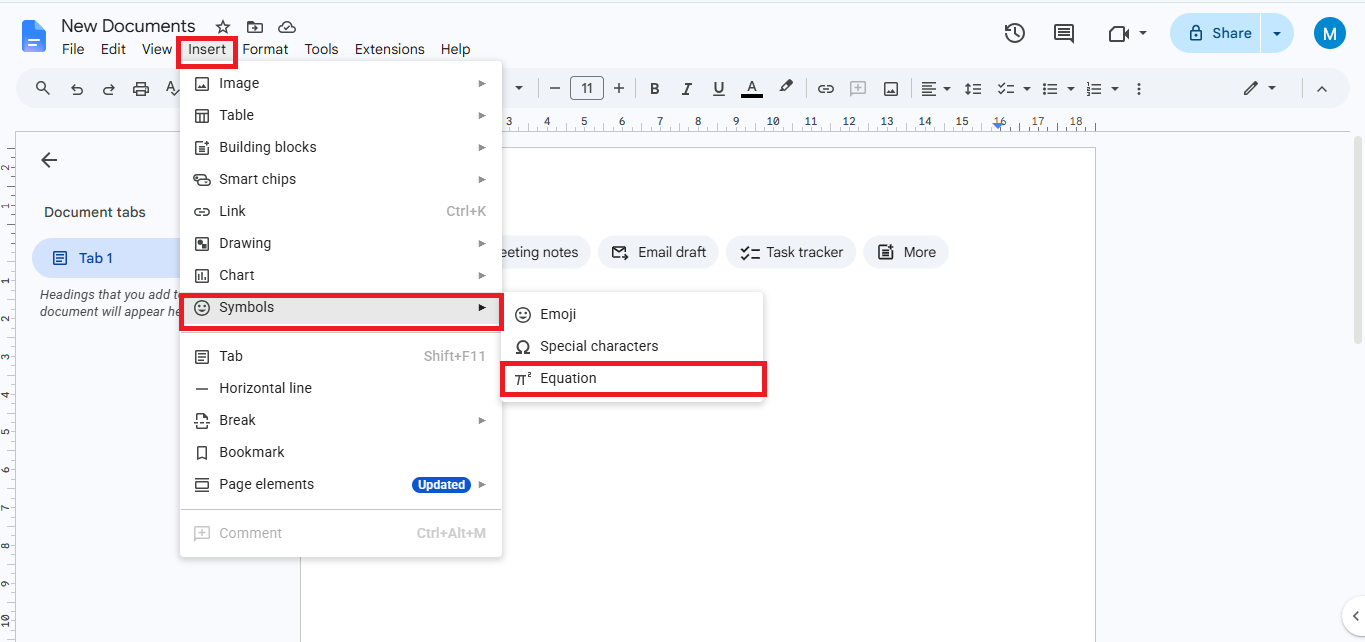The height and width of the screenshot is (642, 1365).
Task: Increase font size plus button
Action: tap(619, 88)
